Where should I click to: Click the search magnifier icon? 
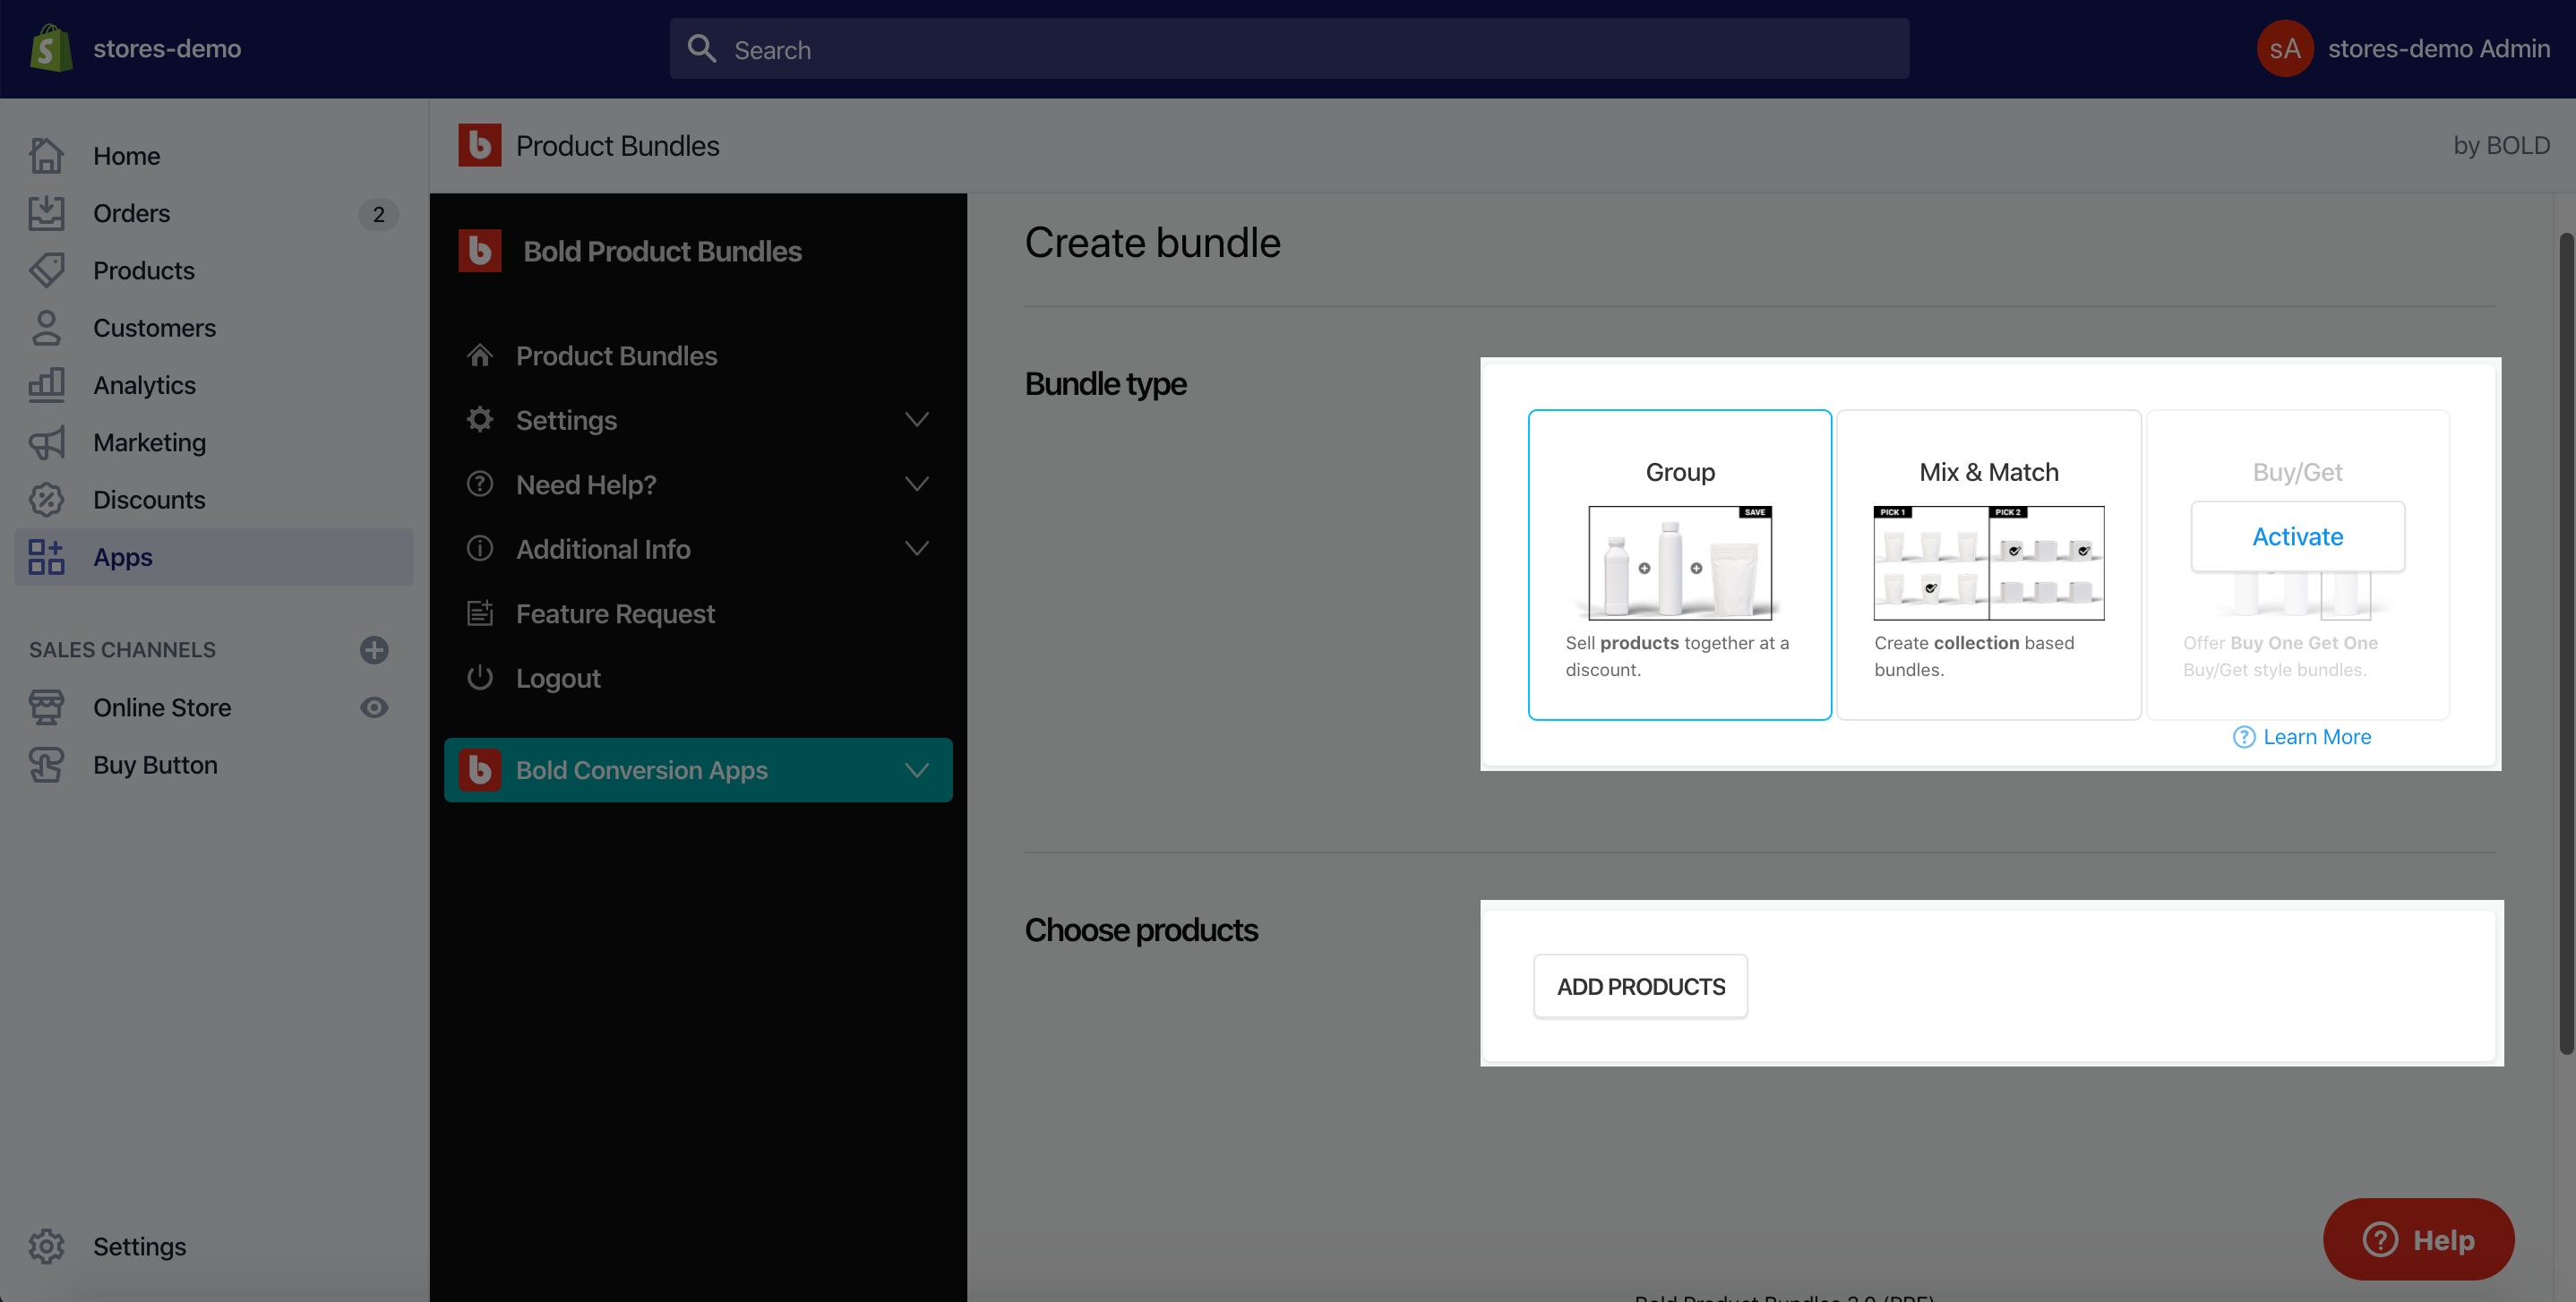click(x=702, y=49)
